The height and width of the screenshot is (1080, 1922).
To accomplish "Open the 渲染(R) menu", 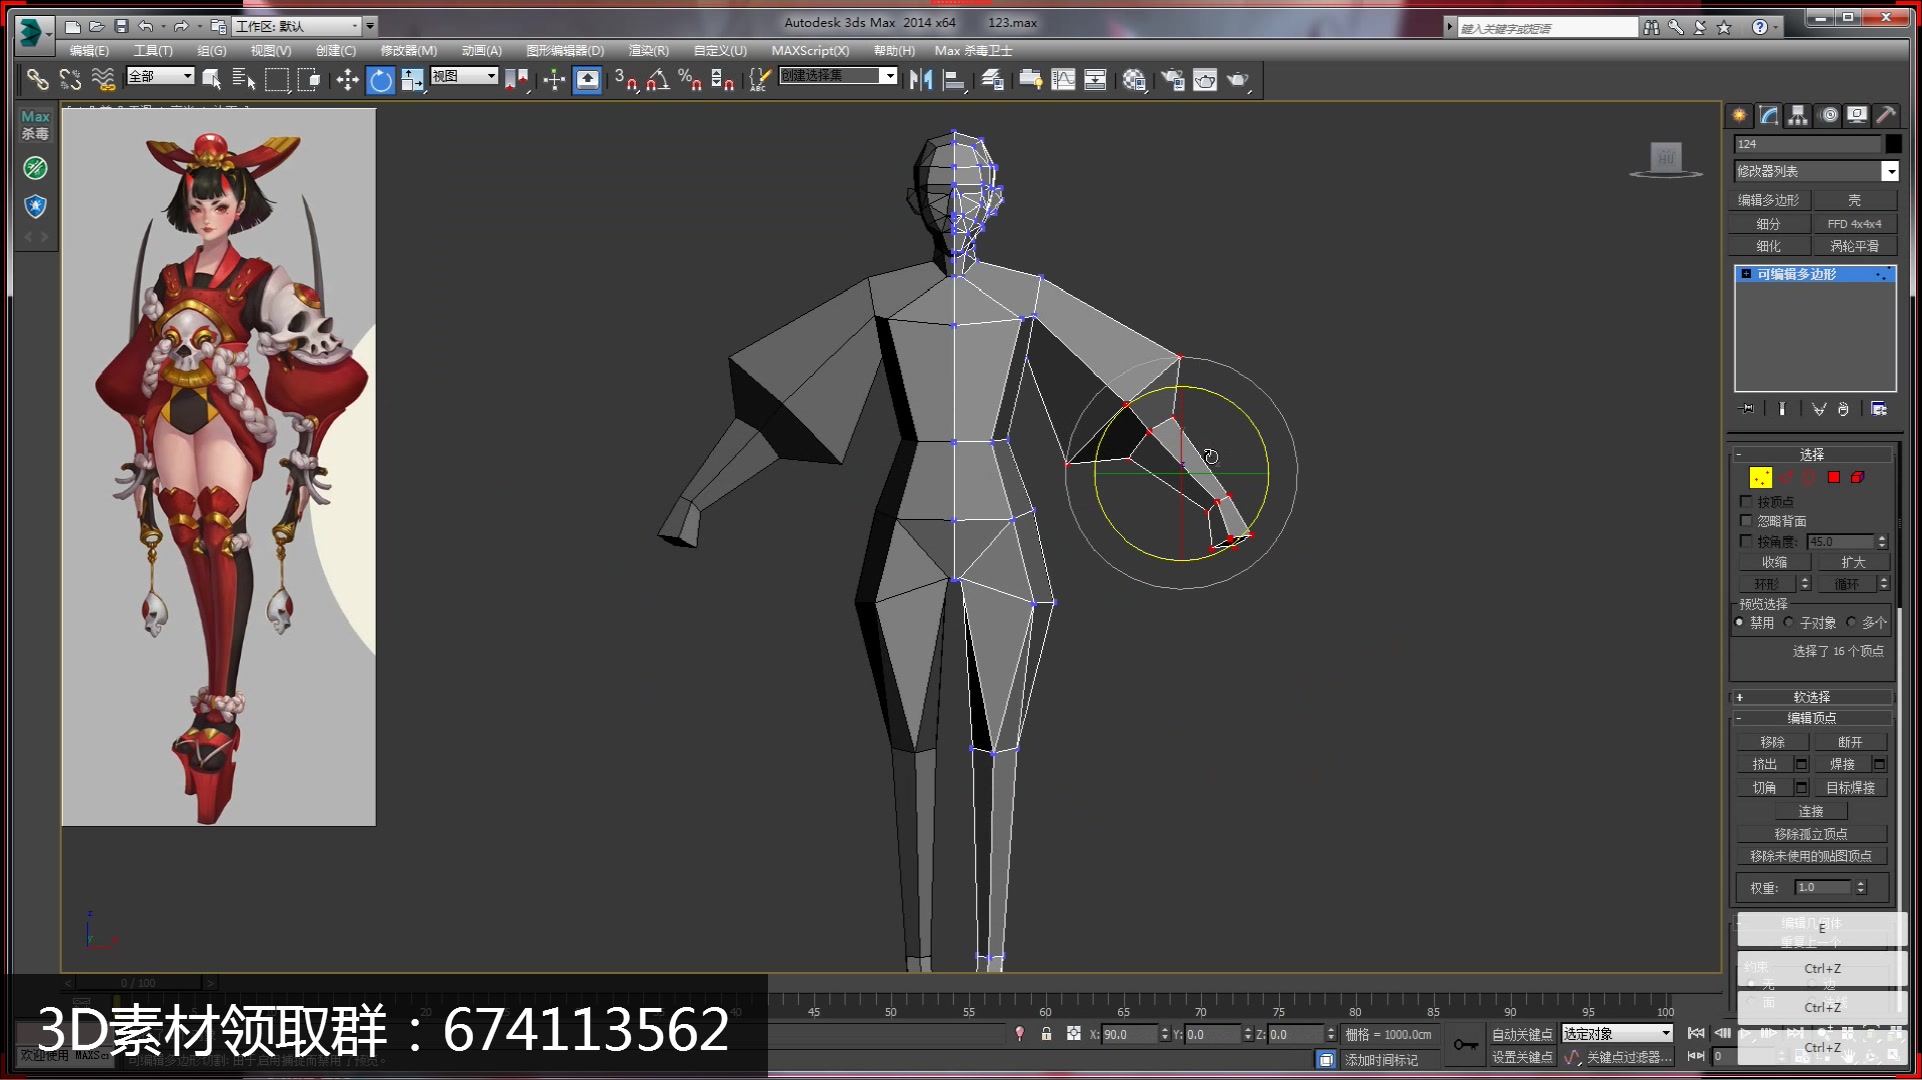I will tap(648, 50).
